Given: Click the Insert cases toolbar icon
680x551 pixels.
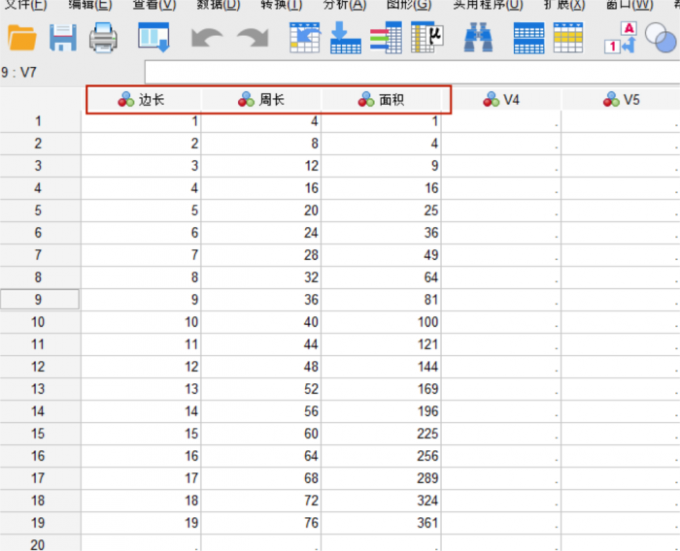Looking at the screenshot, I should pyautogui.click(x=528, y=38).
